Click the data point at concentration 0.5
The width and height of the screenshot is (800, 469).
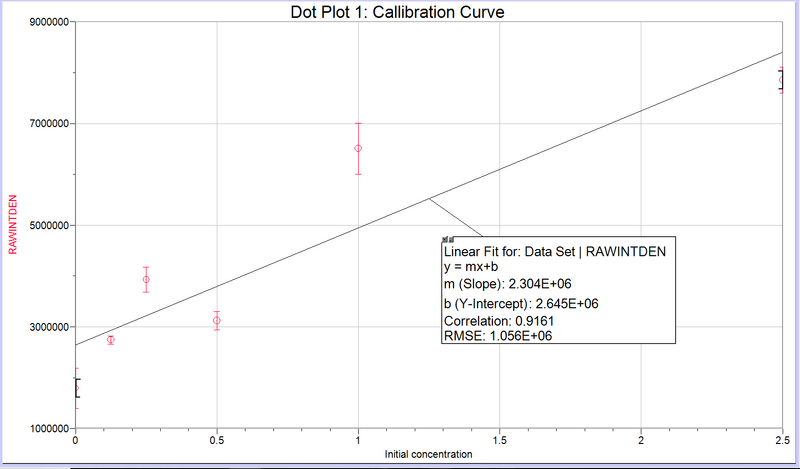(x=217, y=321)
